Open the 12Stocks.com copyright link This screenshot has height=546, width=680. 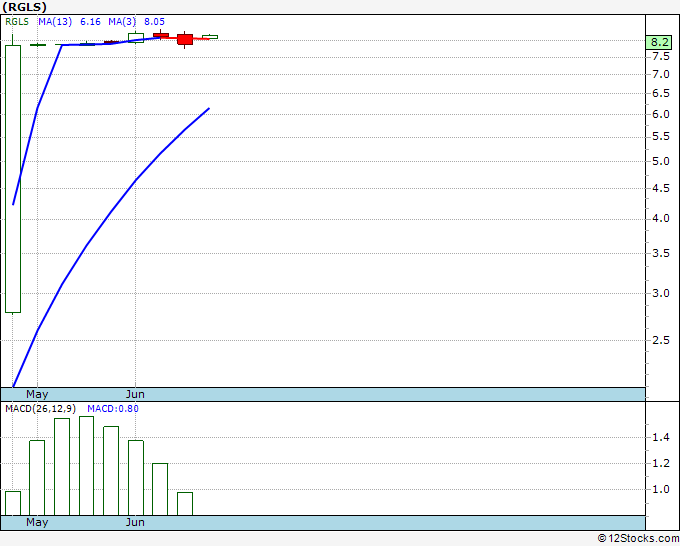pyautogui.click(x=638, y=538)
